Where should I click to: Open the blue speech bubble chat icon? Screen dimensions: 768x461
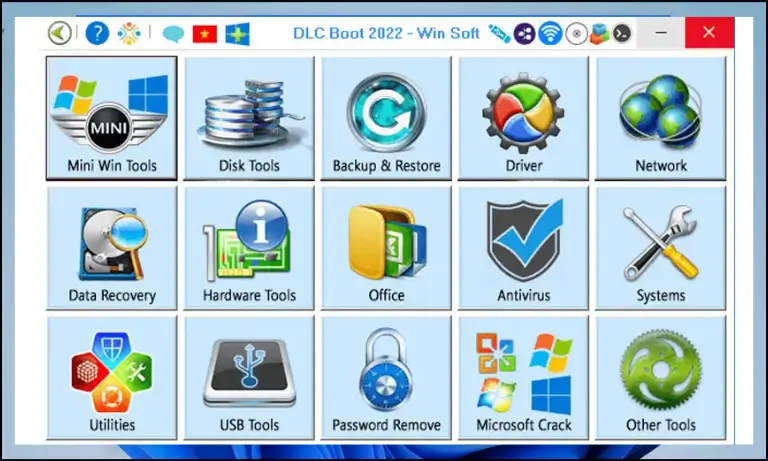tap(173, 34)
